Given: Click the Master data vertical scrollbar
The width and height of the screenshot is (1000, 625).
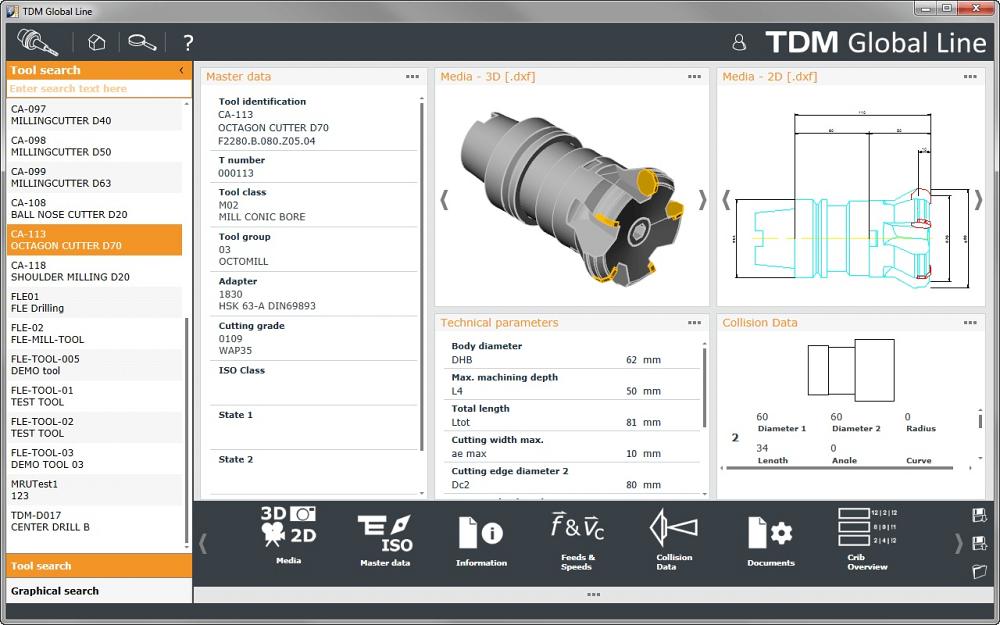Looking at the screenshot, I should (x=422, y=276).
